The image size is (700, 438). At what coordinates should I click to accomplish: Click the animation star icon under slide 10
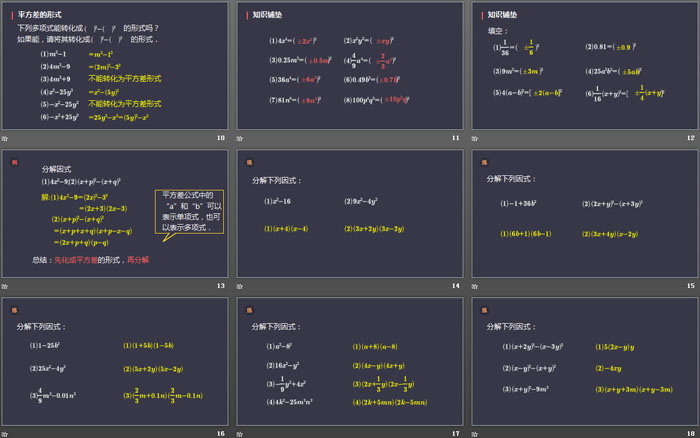pyautogui.click(x=4, y=138)
